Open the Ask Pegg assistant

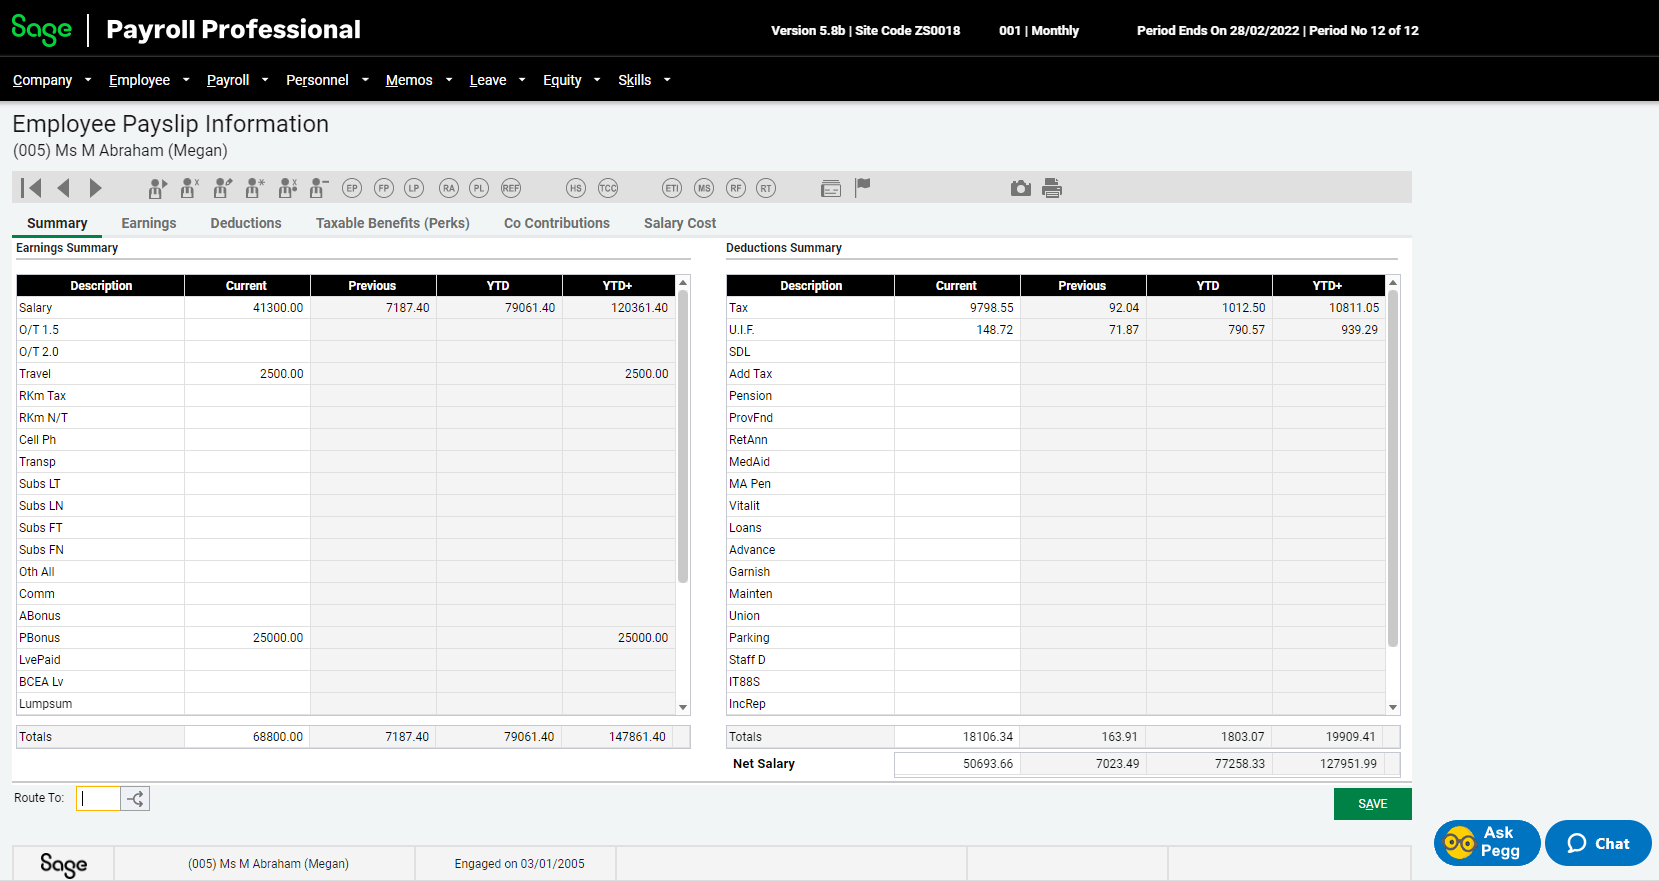(1487, 843)
